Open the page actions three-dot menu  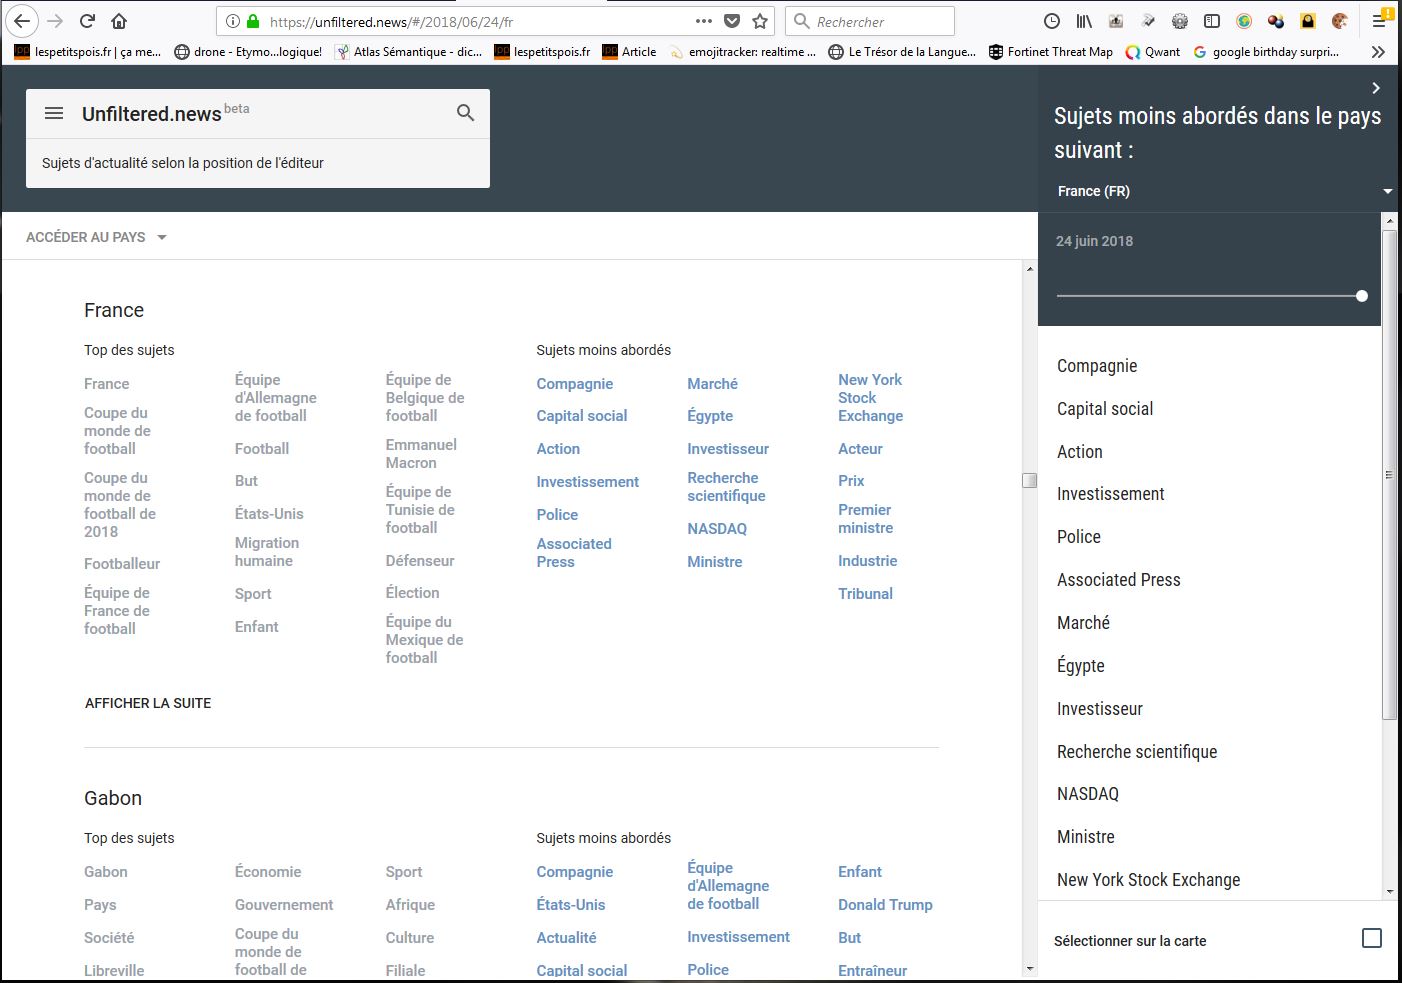[x=704, y=21]
